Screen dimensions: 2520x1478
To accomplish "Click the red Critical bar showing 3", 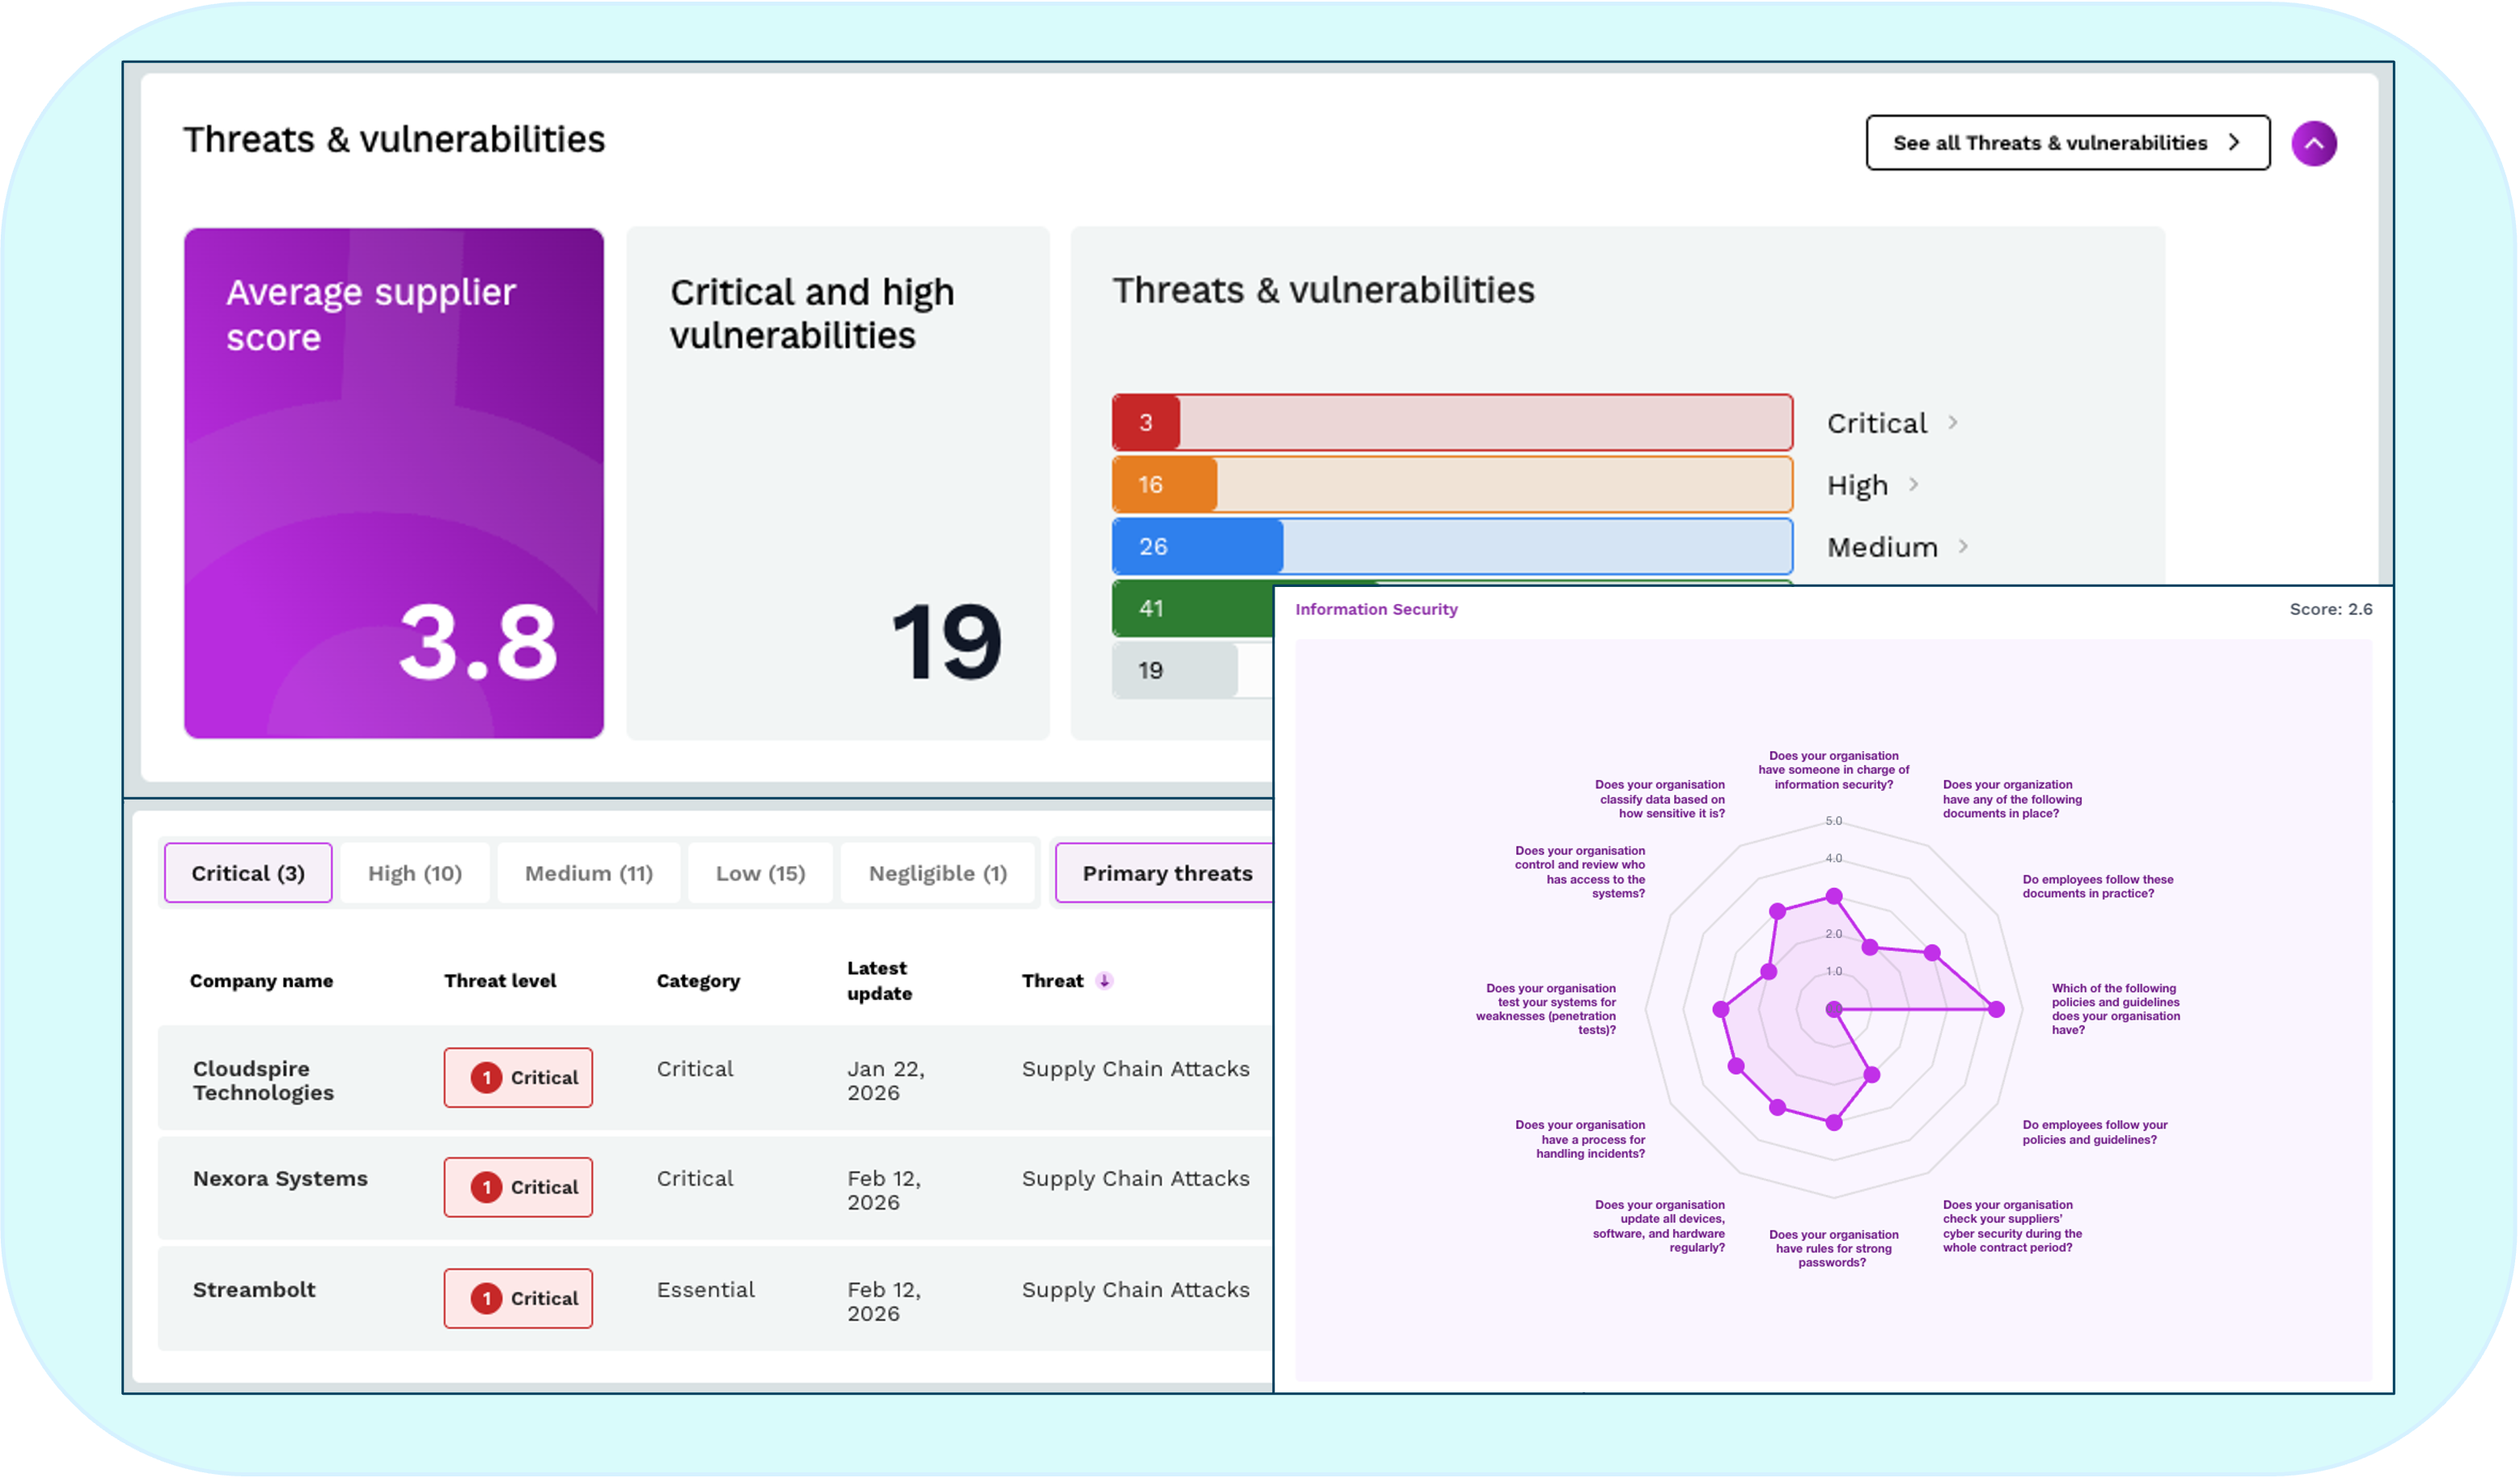I will tap(1146, 423).
